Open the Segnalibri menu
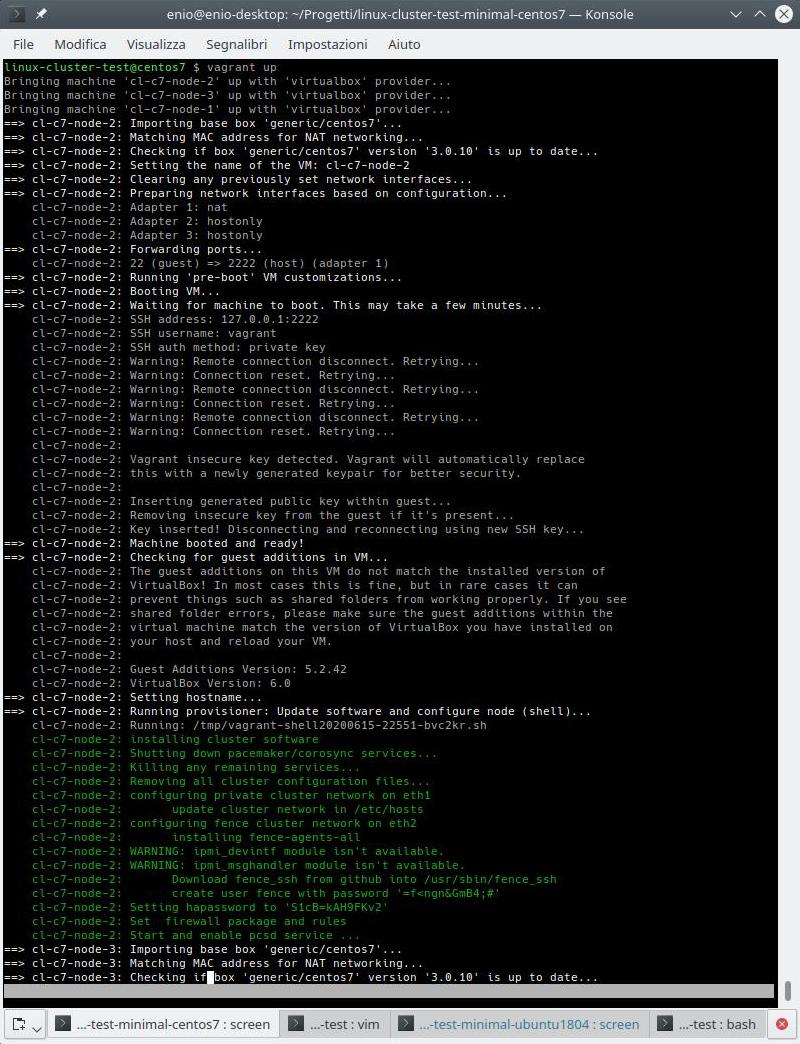This screenshot has height=1044, width=800. [x=237, y=44]
